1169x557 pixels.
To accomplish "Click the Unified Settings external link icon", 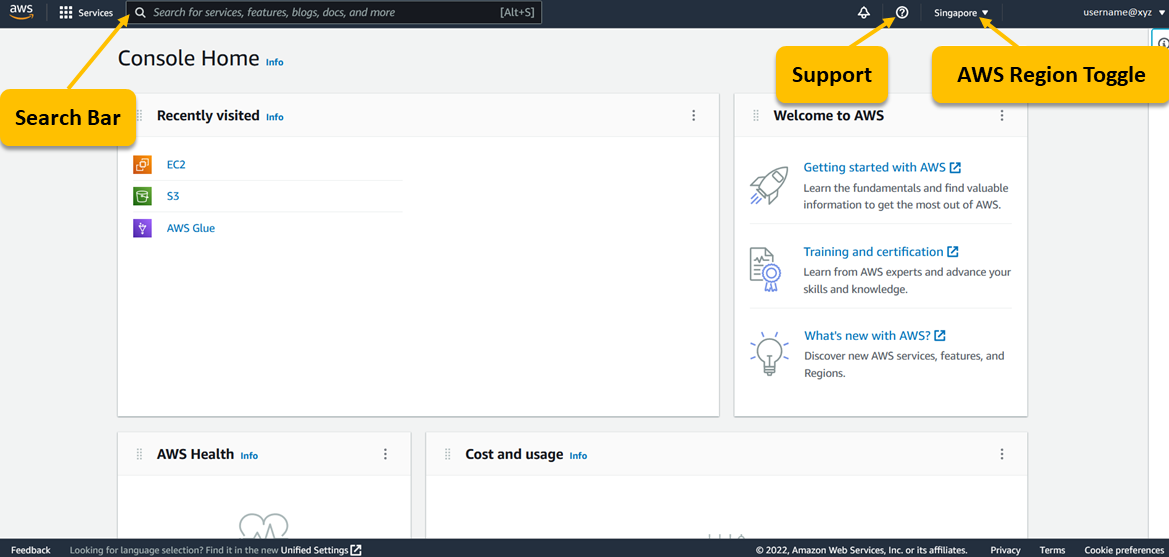I will [x=356, y=550].
